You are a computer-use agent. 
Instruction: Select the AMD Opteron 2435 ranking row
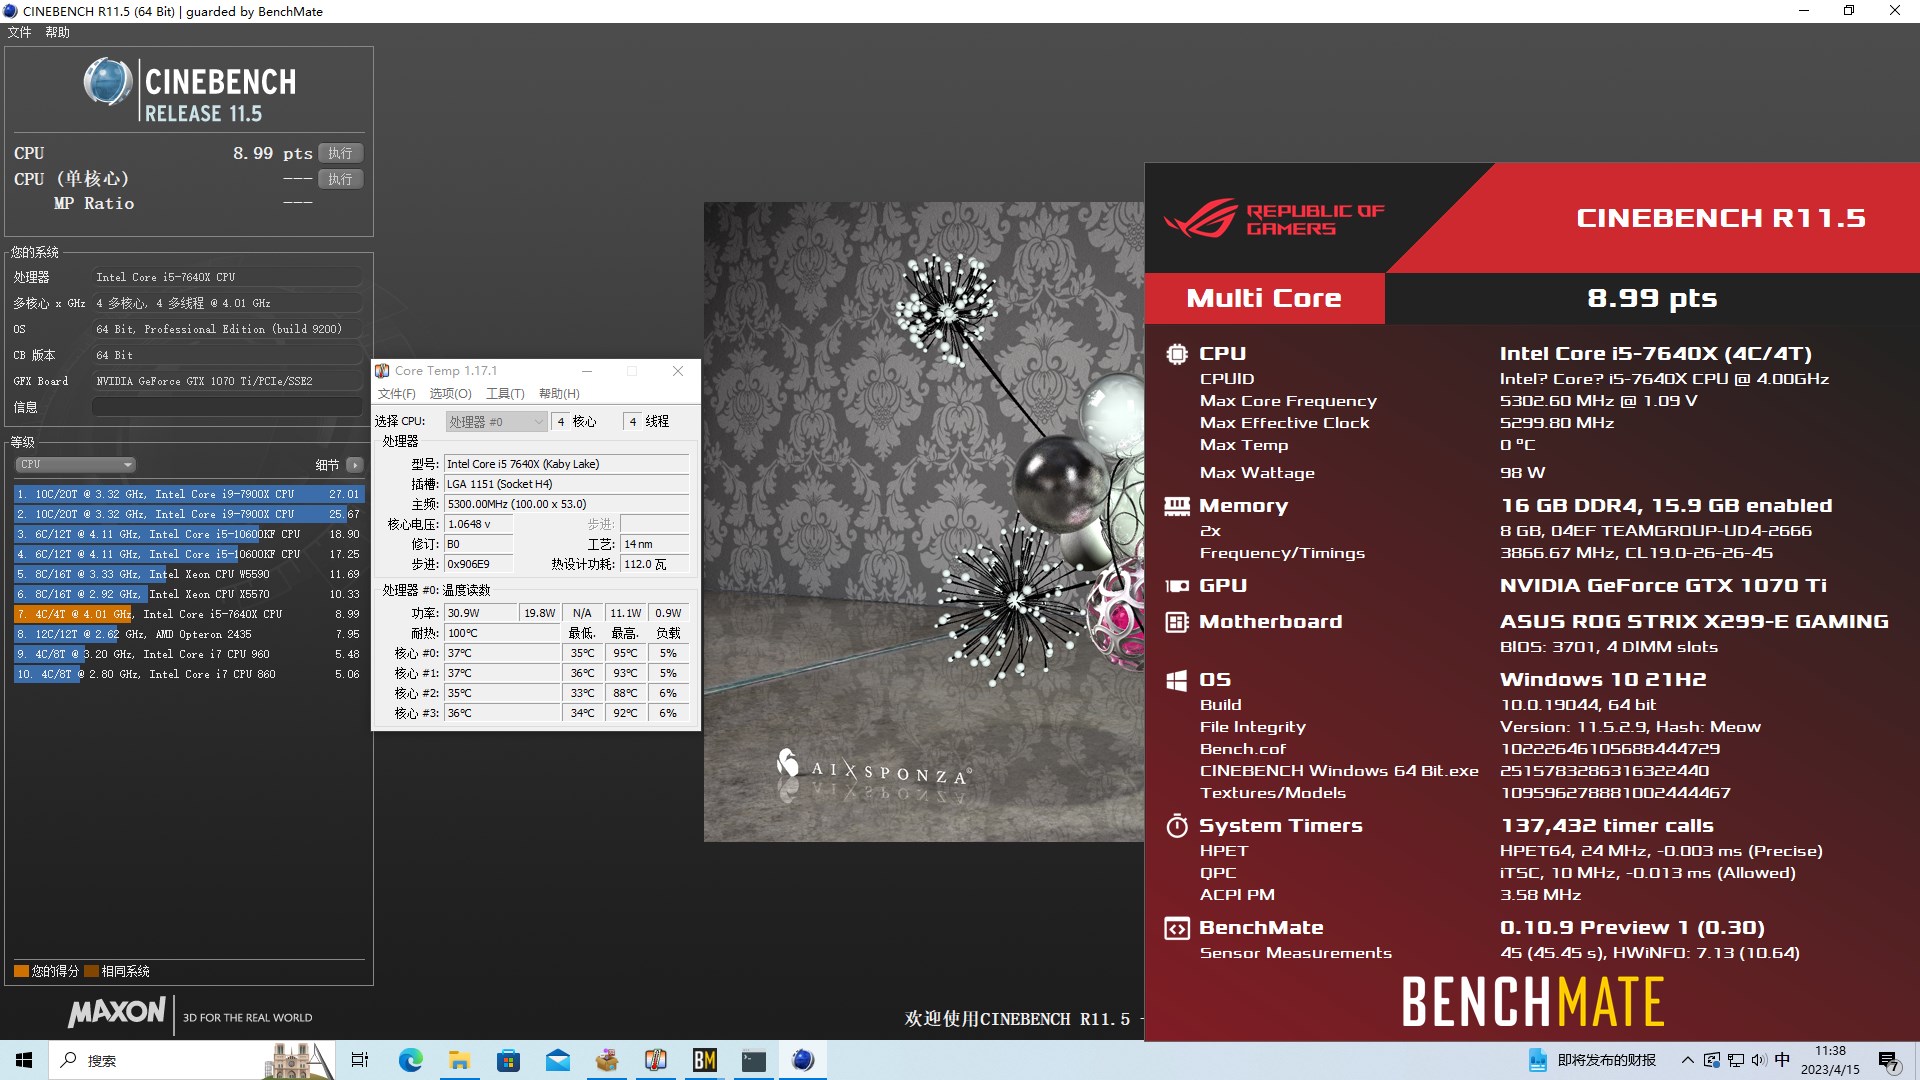189,634
